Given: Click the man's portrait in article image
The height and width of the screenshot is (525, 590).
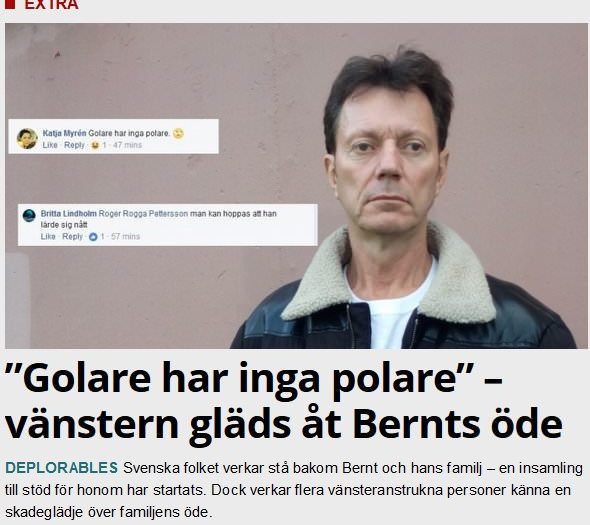Looking at the screenshot, I should tap(403, 199).
